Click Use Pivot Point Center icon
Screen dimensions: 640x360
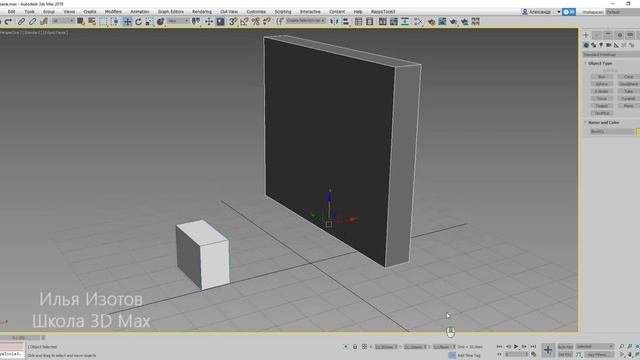pos(196,22)
